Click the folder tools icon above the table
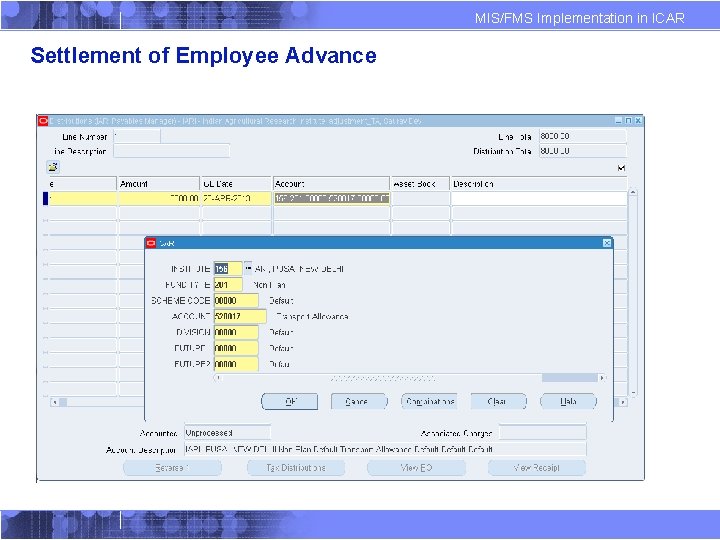Viewport: 720px width, 540px height. [x=53, y=167]
